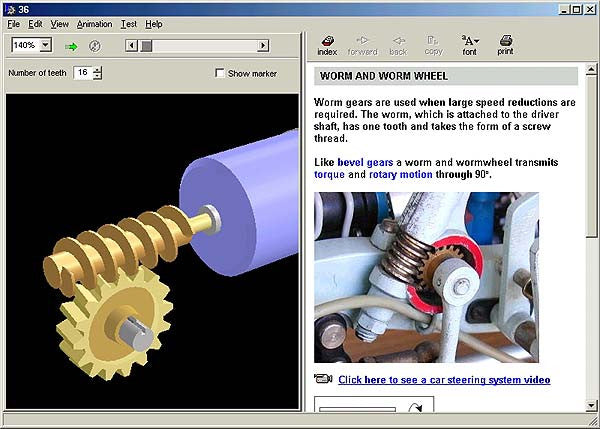Click the video camera icon beside link
The height and width of the screenshot is (429, 600).
[323, 379]
